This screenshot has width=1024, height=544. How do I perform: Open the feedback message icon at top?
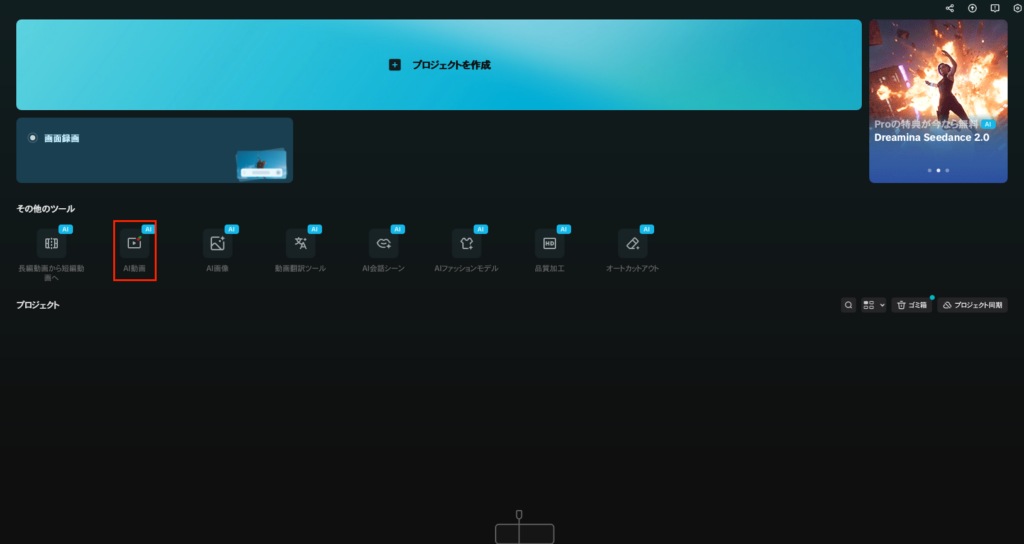pyautogui.click(x=995, y=8)
